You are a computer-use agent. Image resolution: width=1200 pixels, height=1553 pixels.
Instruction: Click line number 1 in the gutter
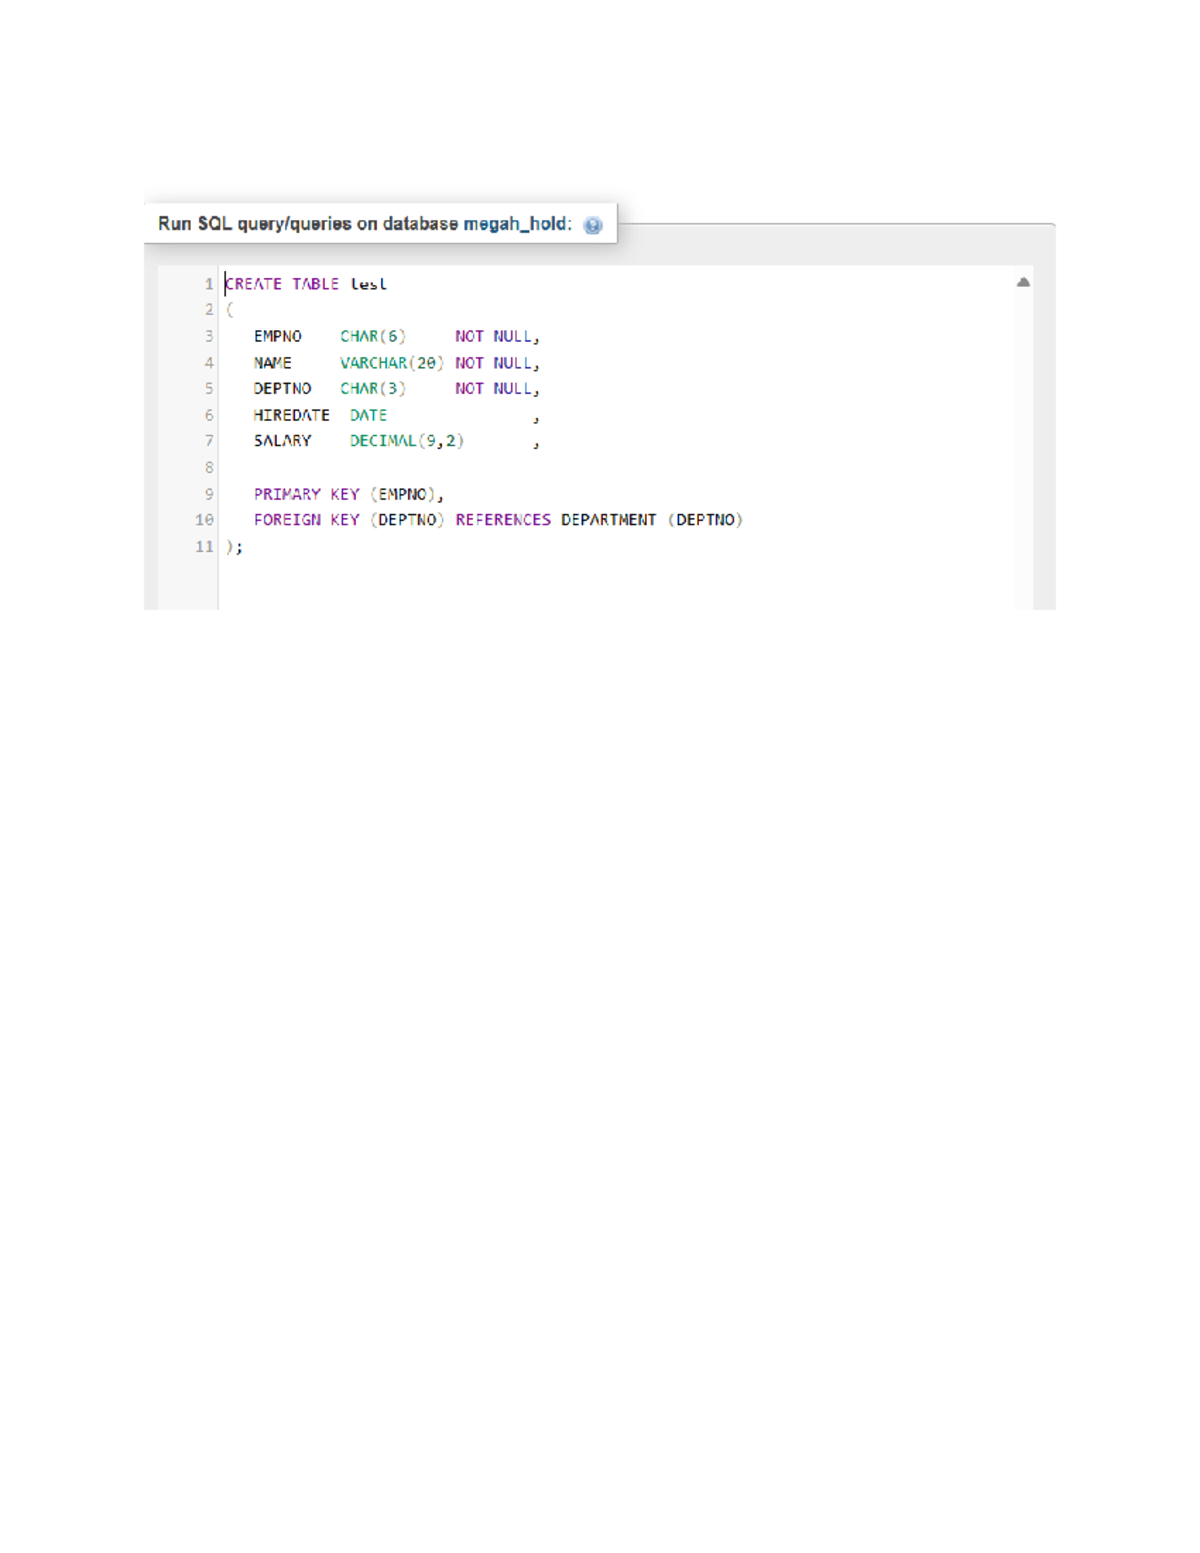tap(209, 284)
